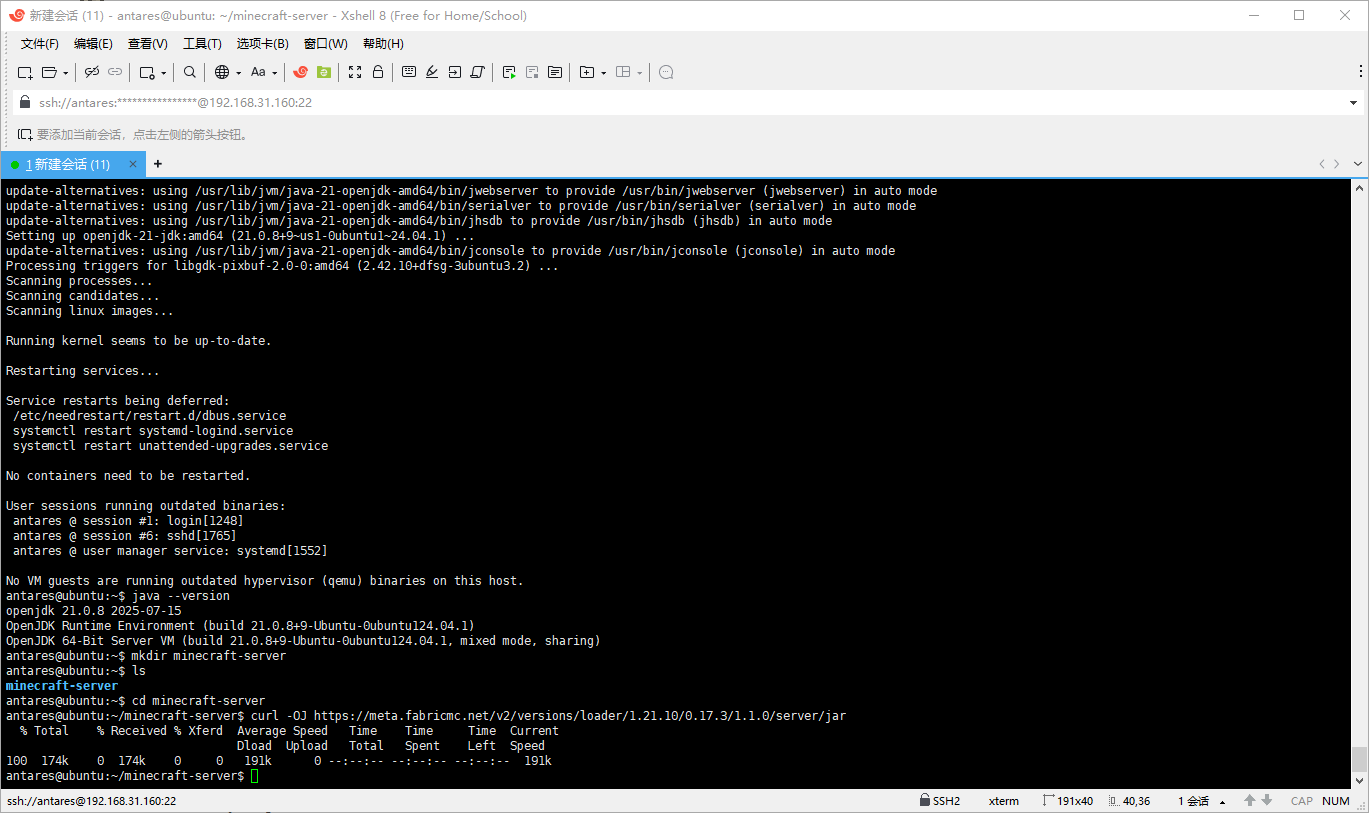The width and height of the screenshot is (1369, 813).
Task: Open the on-screen keyboard mapping icon
Action: pyautogui.click(x=409, y=72)
